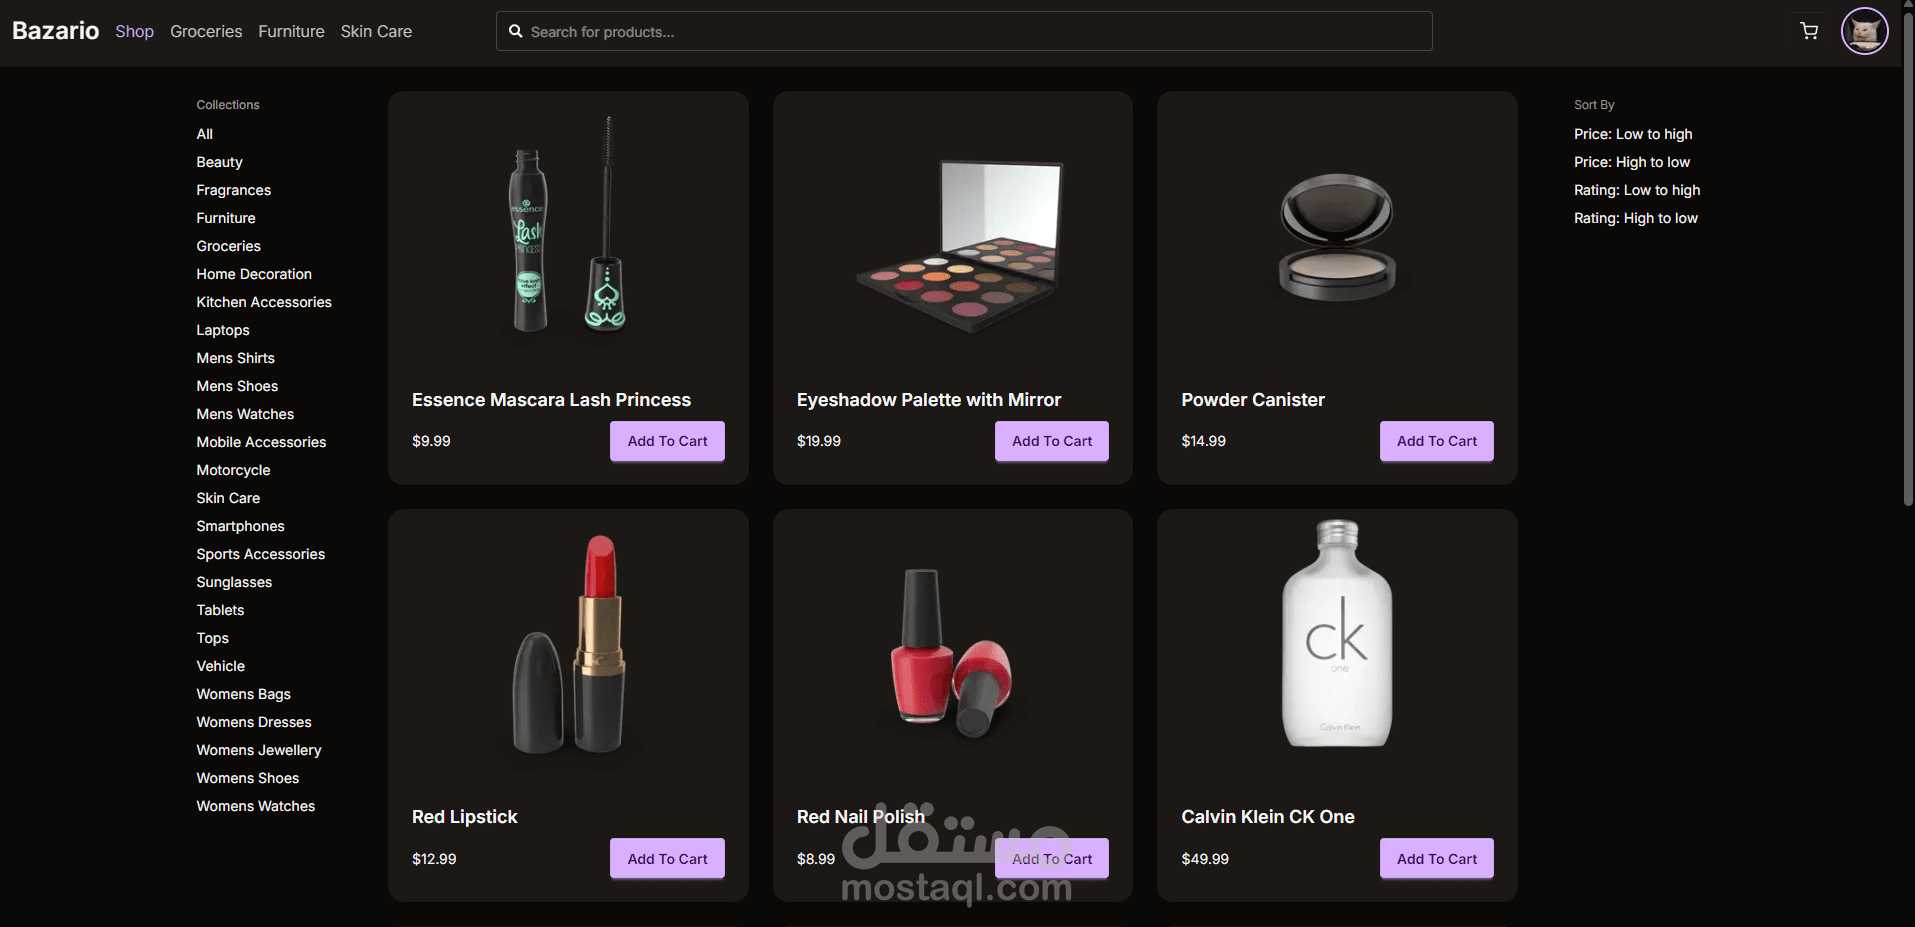Open the Powder Canister product image
Viewport: 1915px width, 927px height.
click(x=1337, y=237)
